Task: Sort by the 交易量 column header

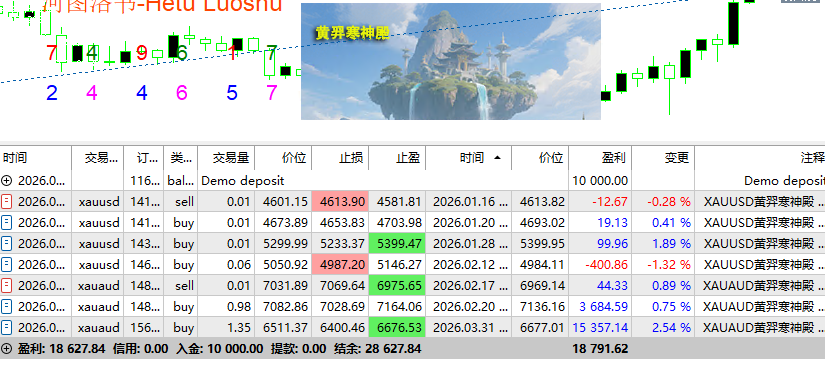Action: pyautogui.click(x=226, y=158)
